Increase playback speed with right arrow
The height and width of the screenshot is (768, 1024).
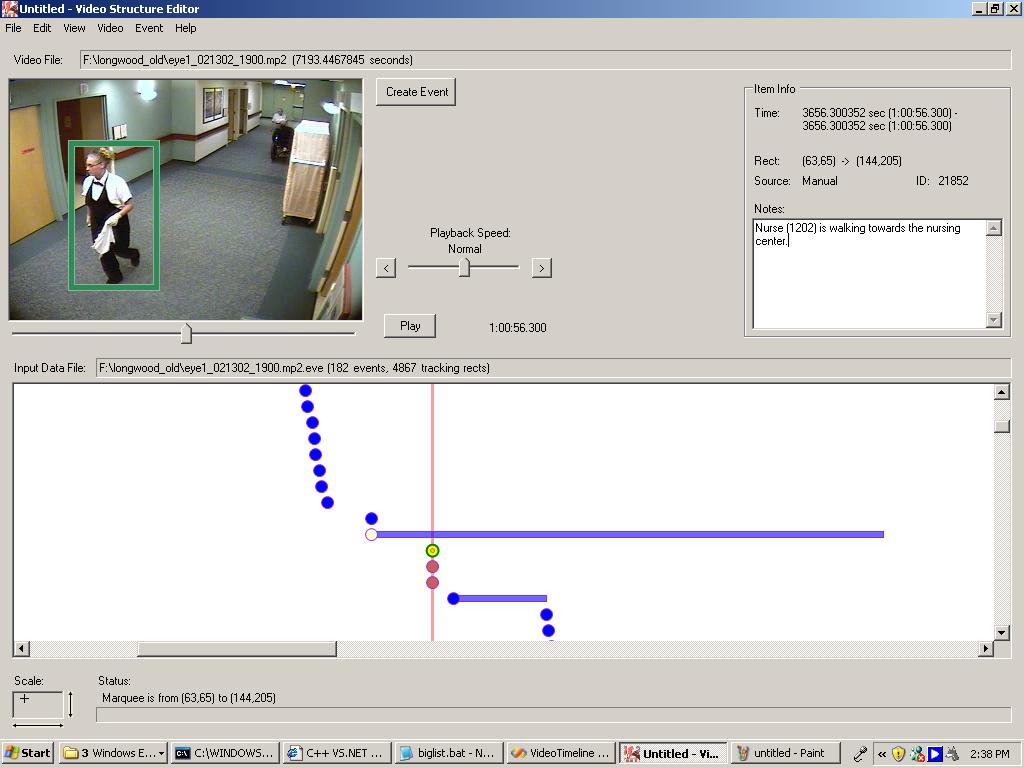click(x=541, y=268)
